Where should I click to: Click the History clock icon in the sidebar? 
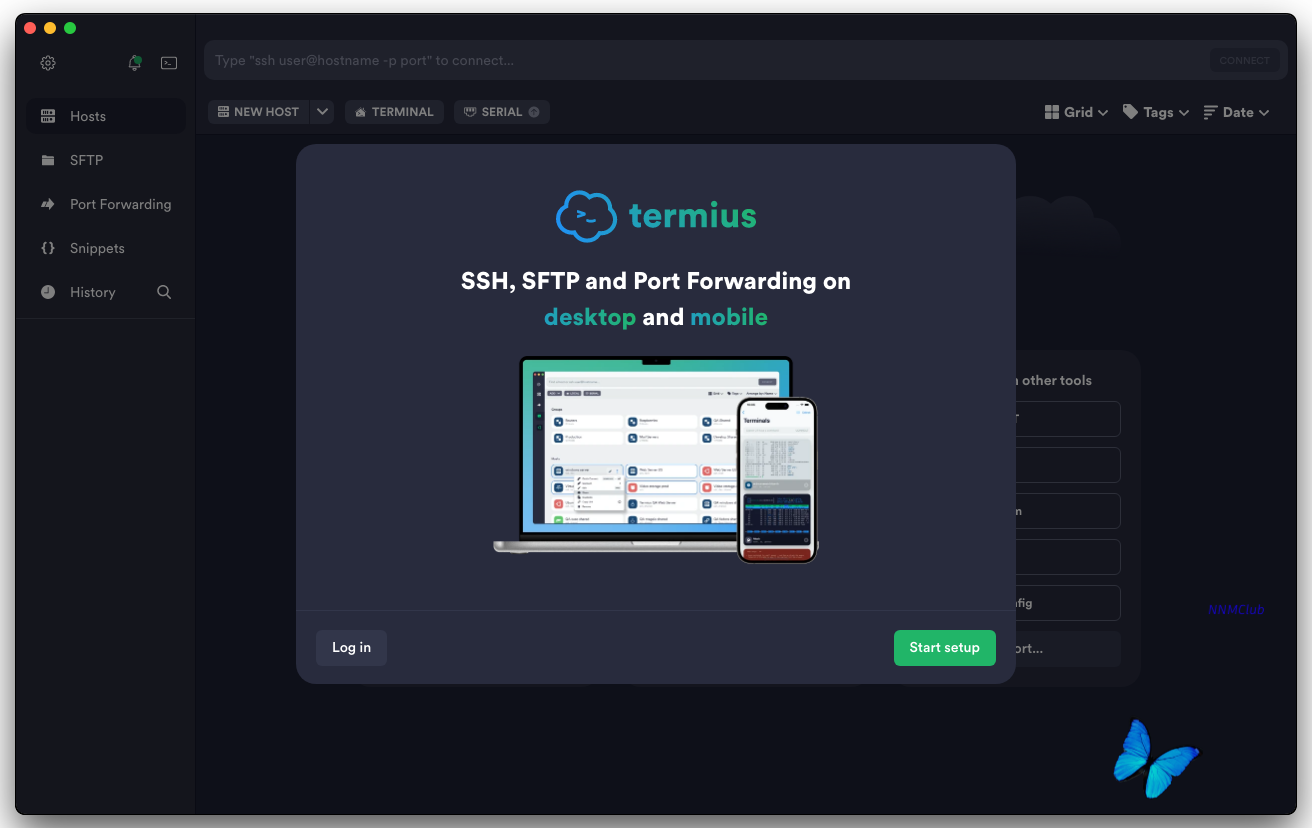[x=48, y=292]
